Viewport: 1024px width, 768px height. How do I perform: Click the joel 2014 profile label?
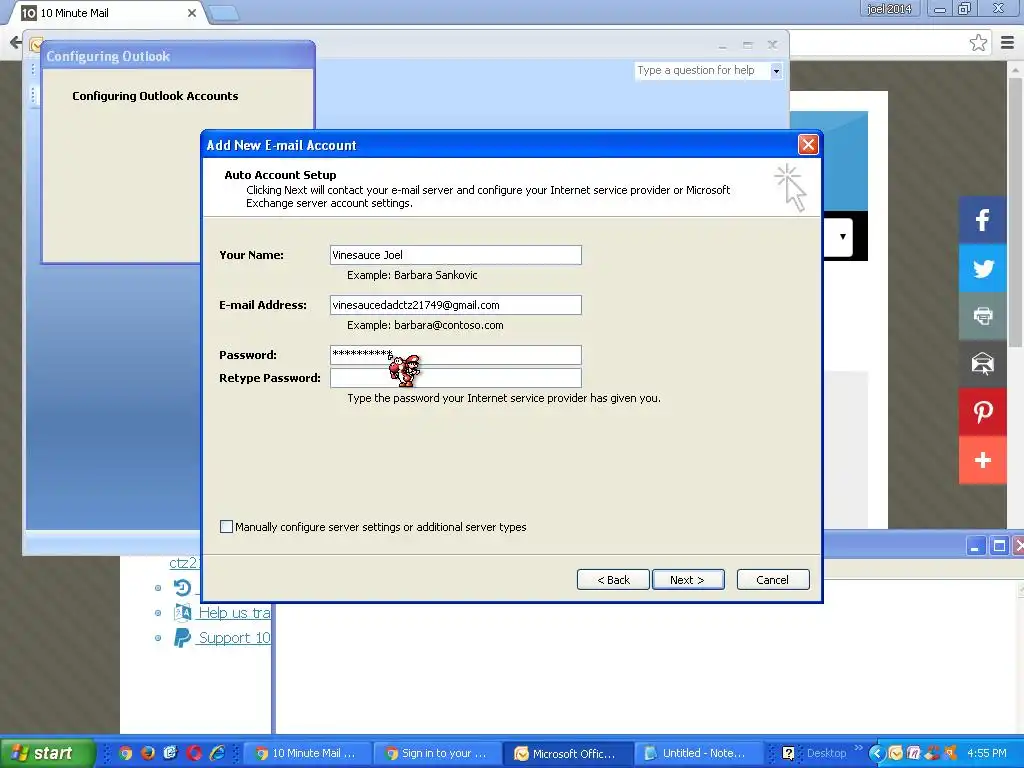pos(889,9)
